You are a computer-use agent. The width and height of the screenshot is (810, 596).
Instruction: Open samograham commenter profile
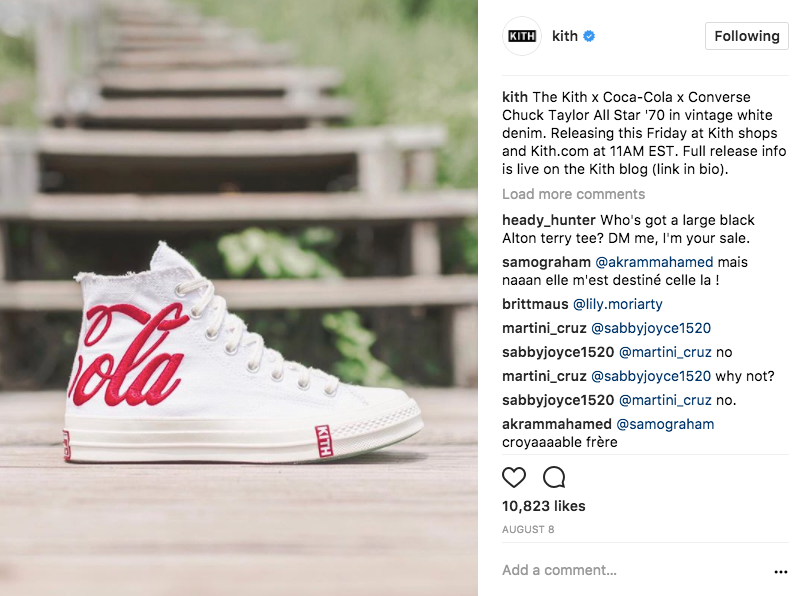546,262
